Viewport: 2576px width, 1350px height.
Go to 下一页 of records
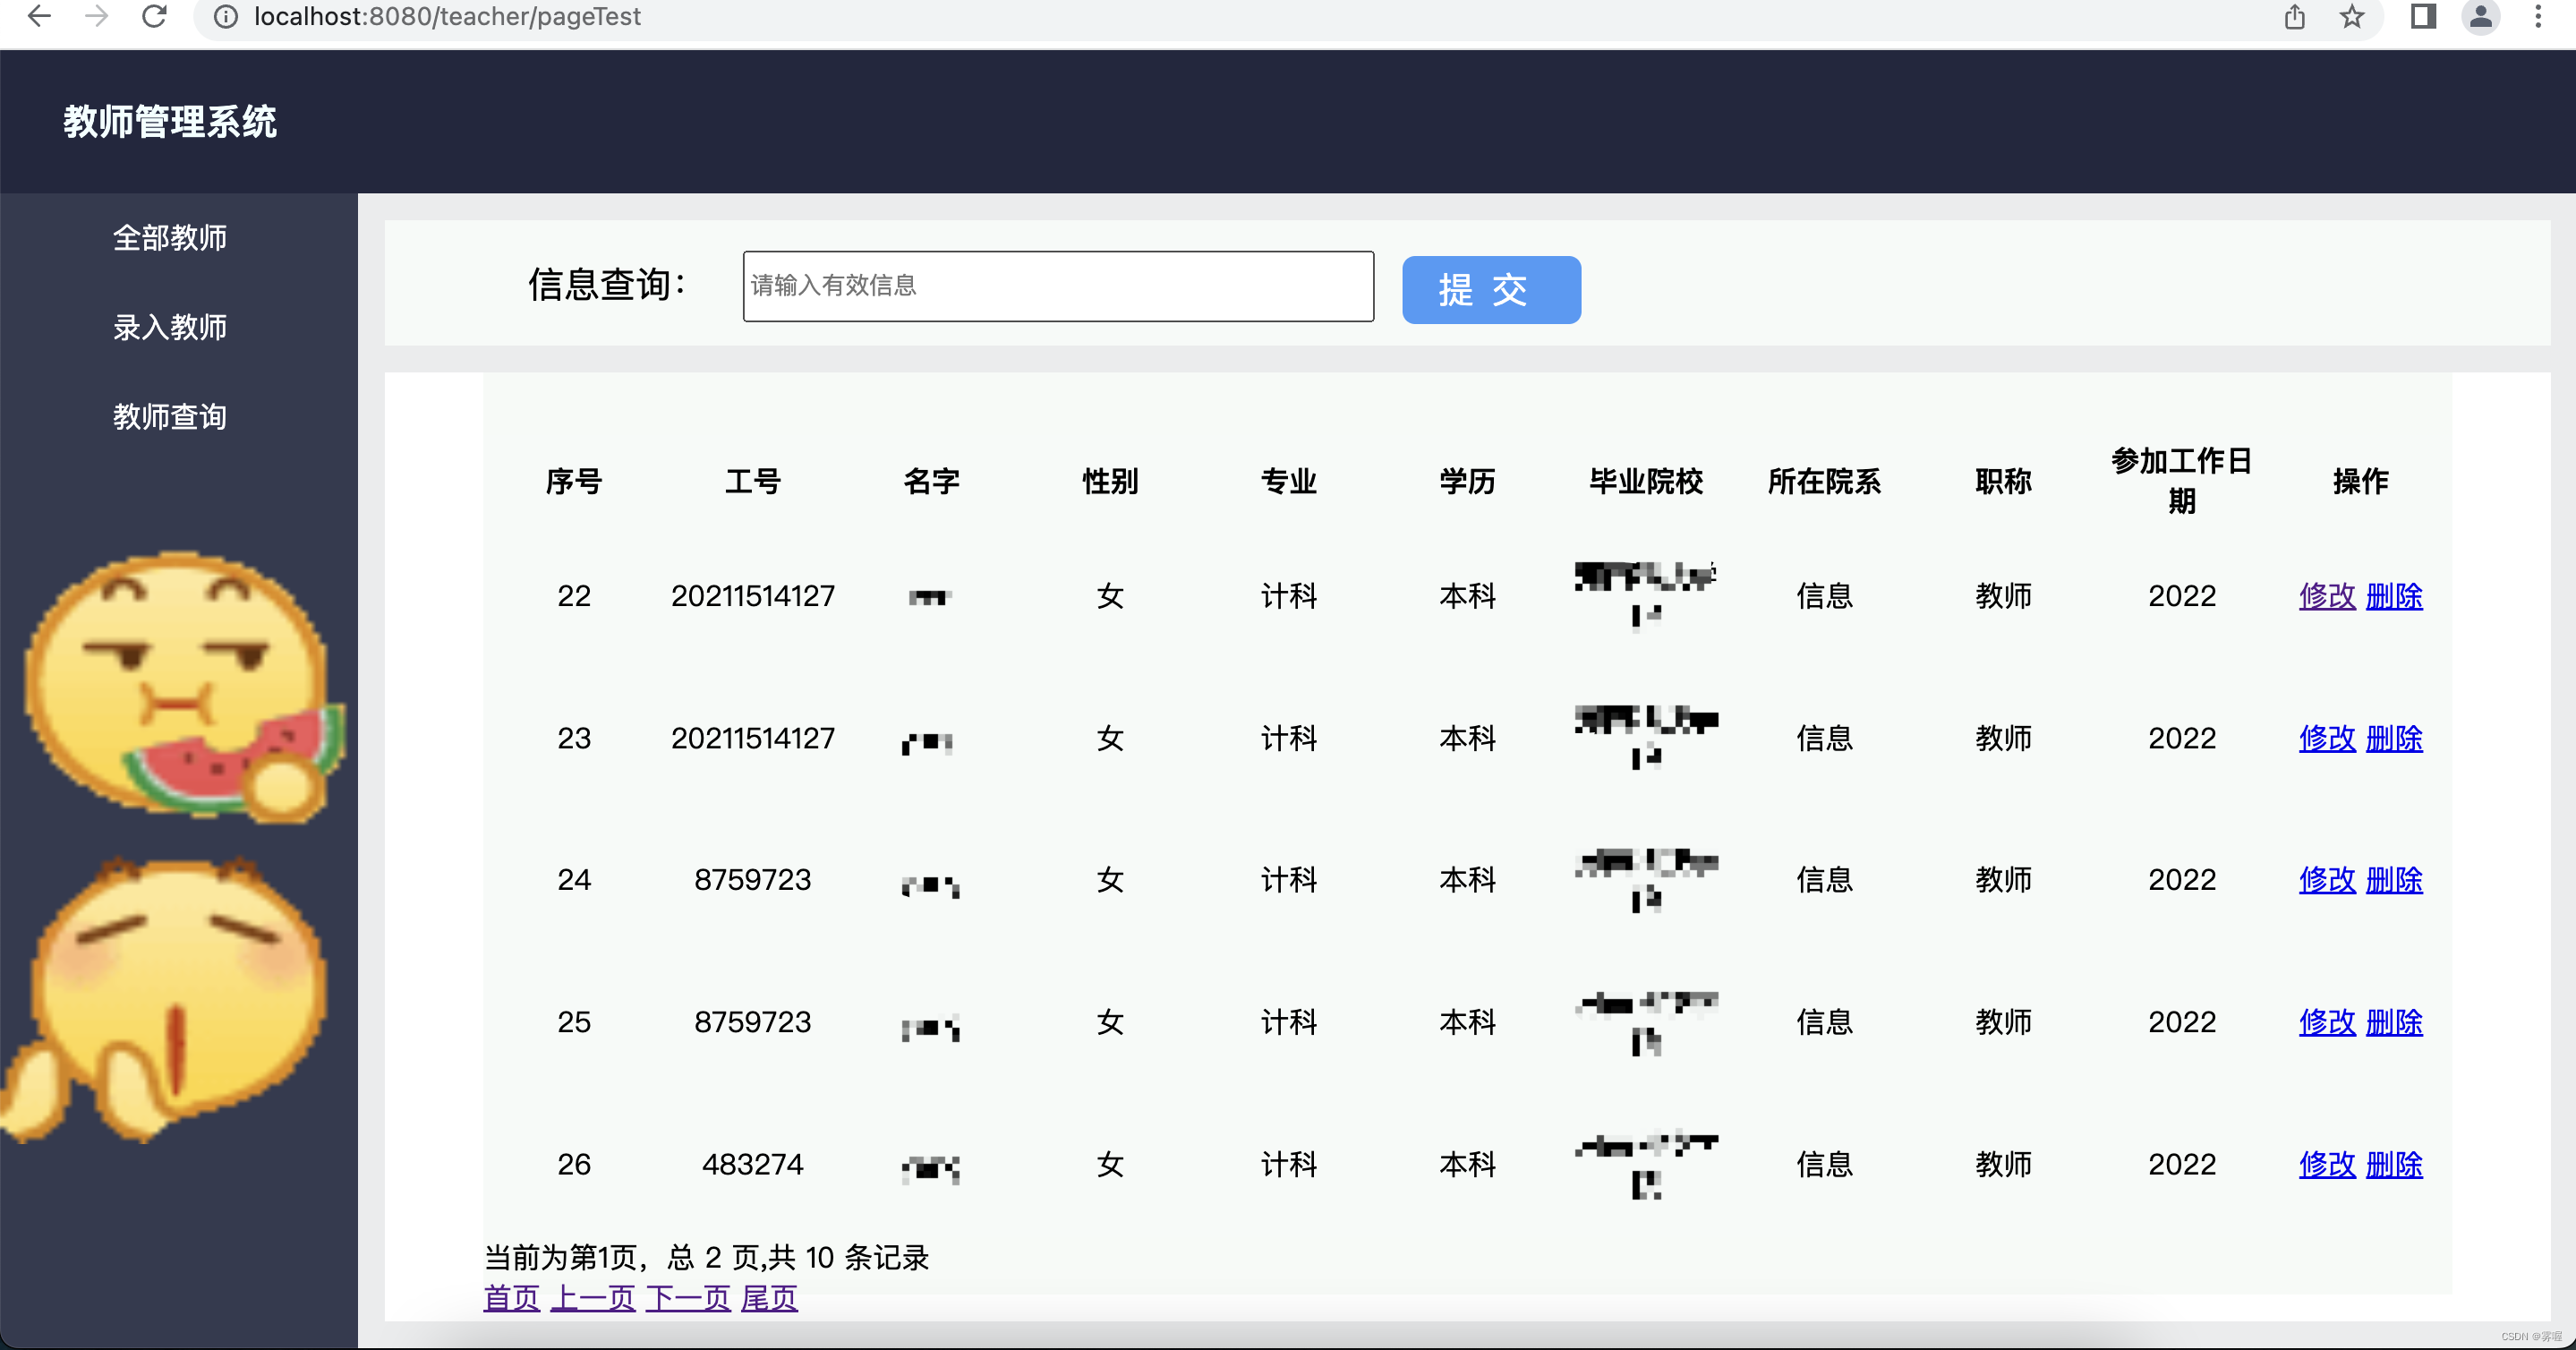coord(687,1297)
